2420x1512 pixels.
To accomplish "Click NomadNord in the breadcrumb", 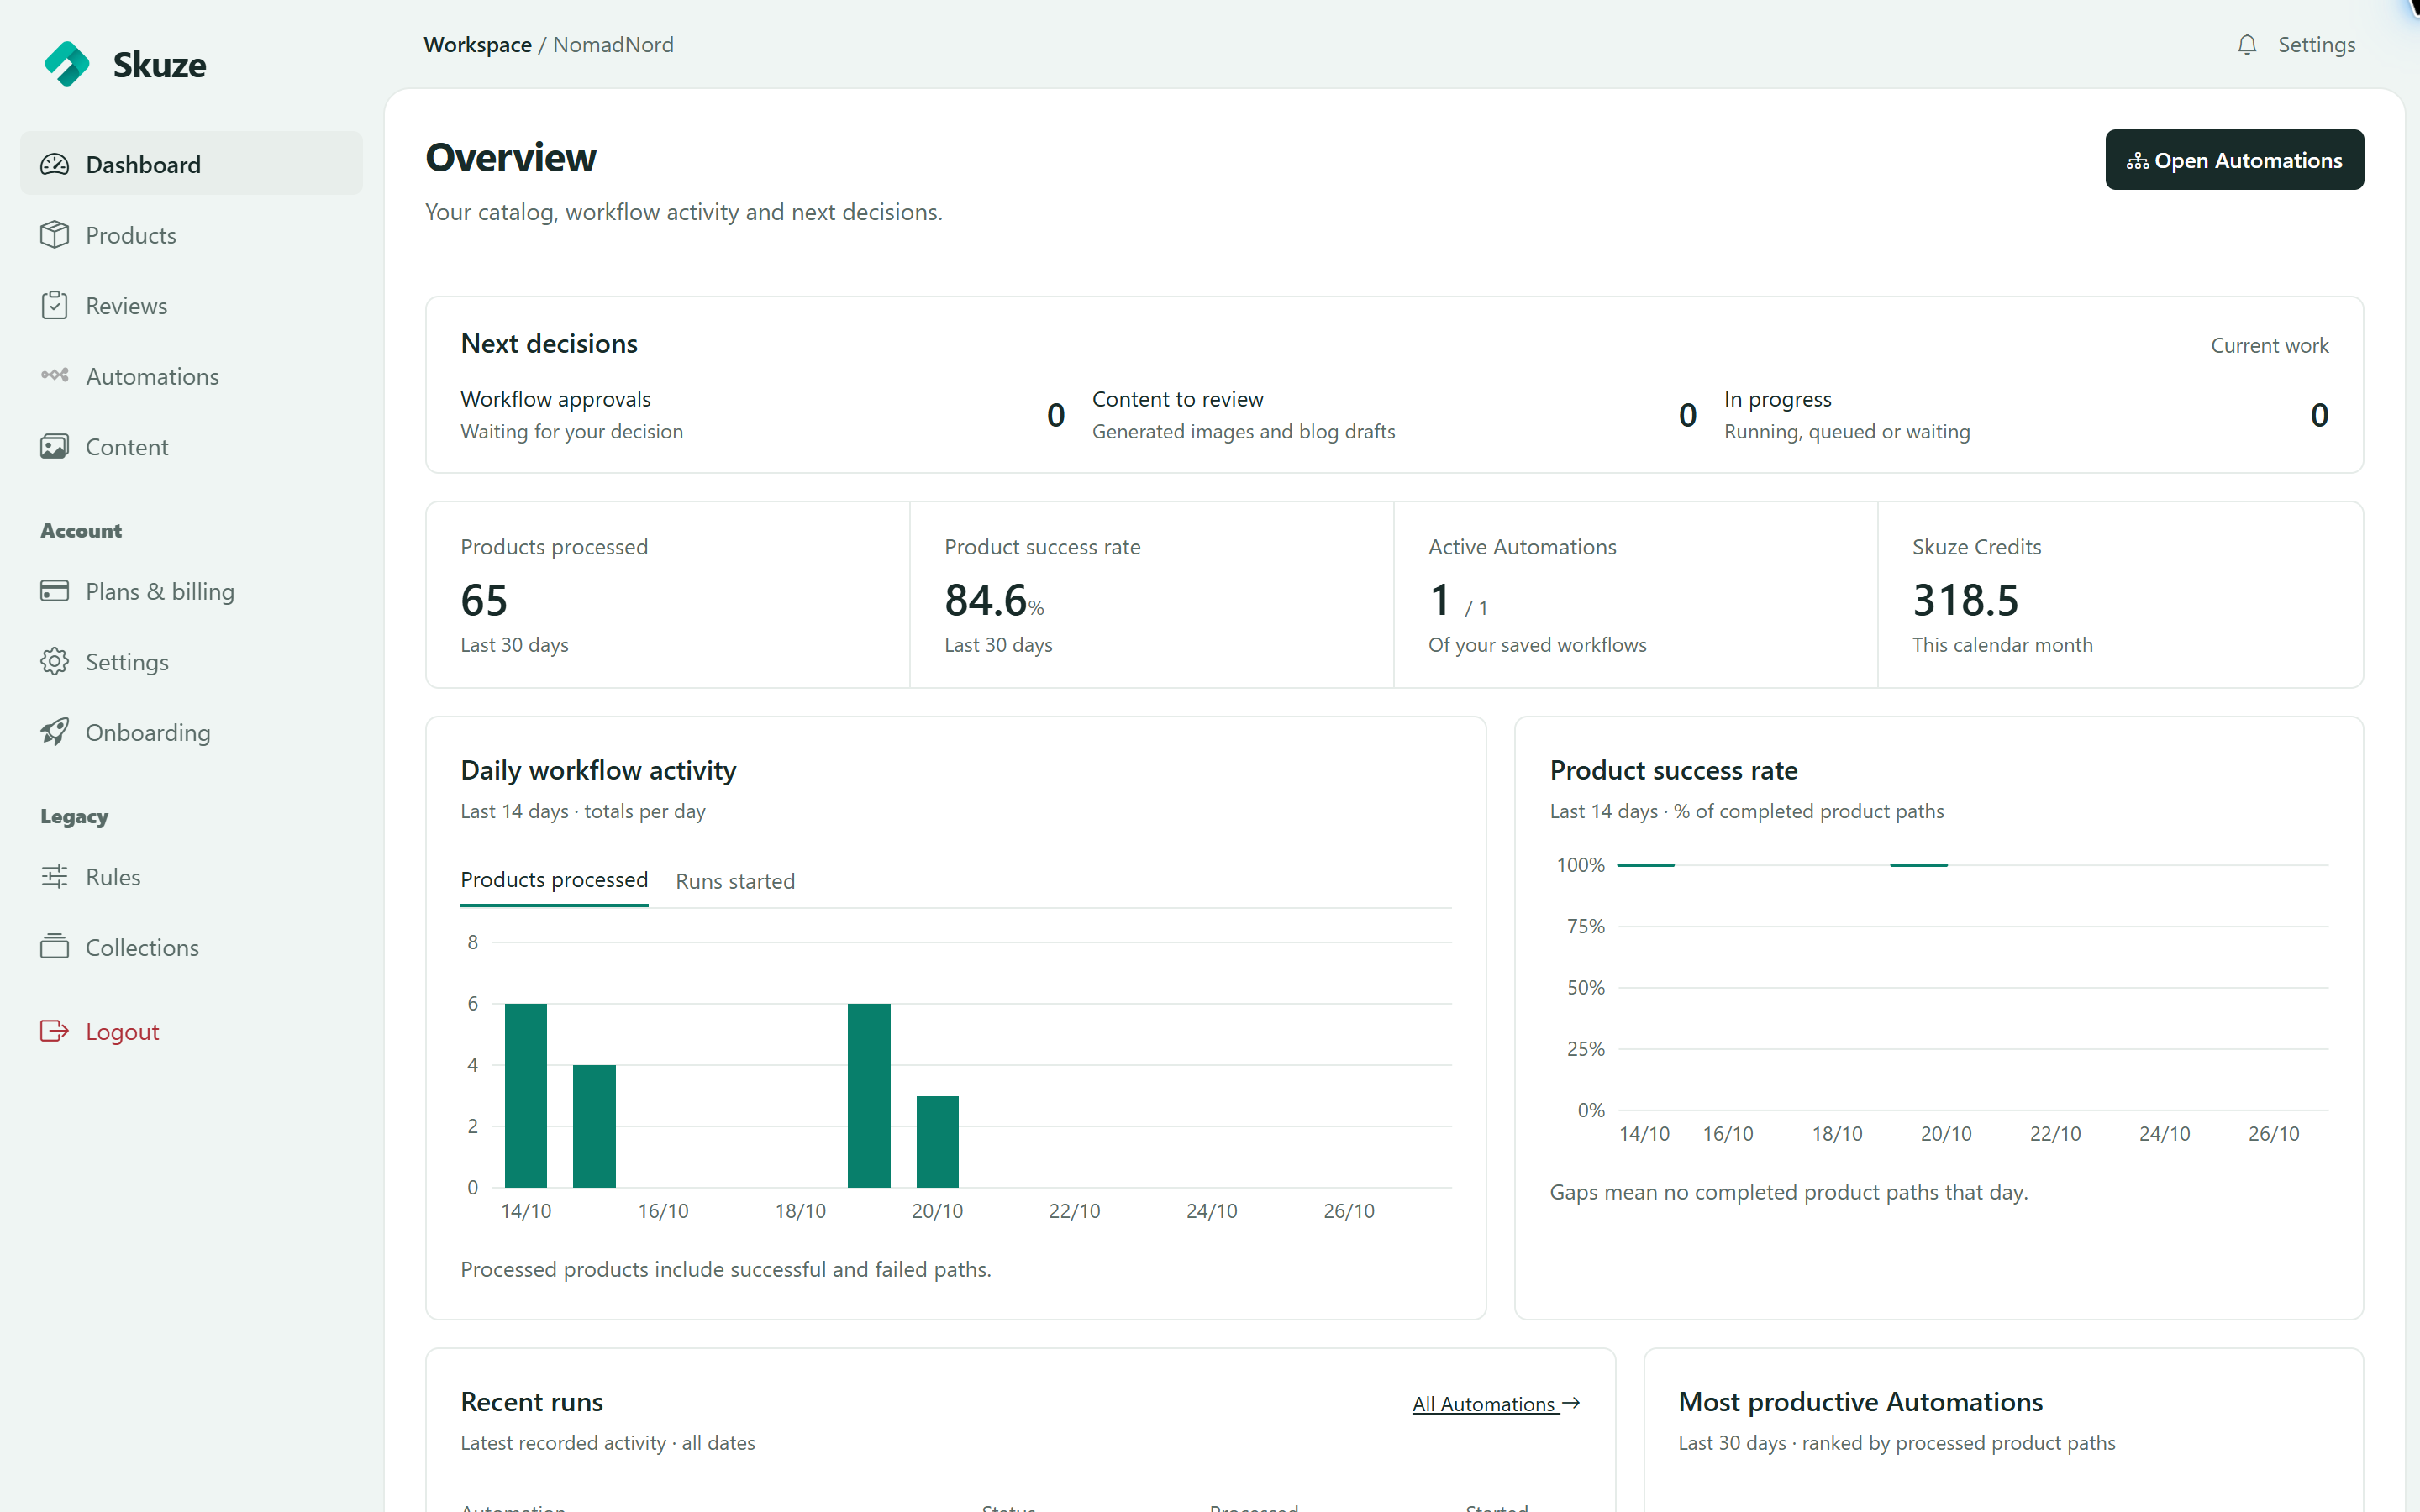I will (x=613, y=45).
